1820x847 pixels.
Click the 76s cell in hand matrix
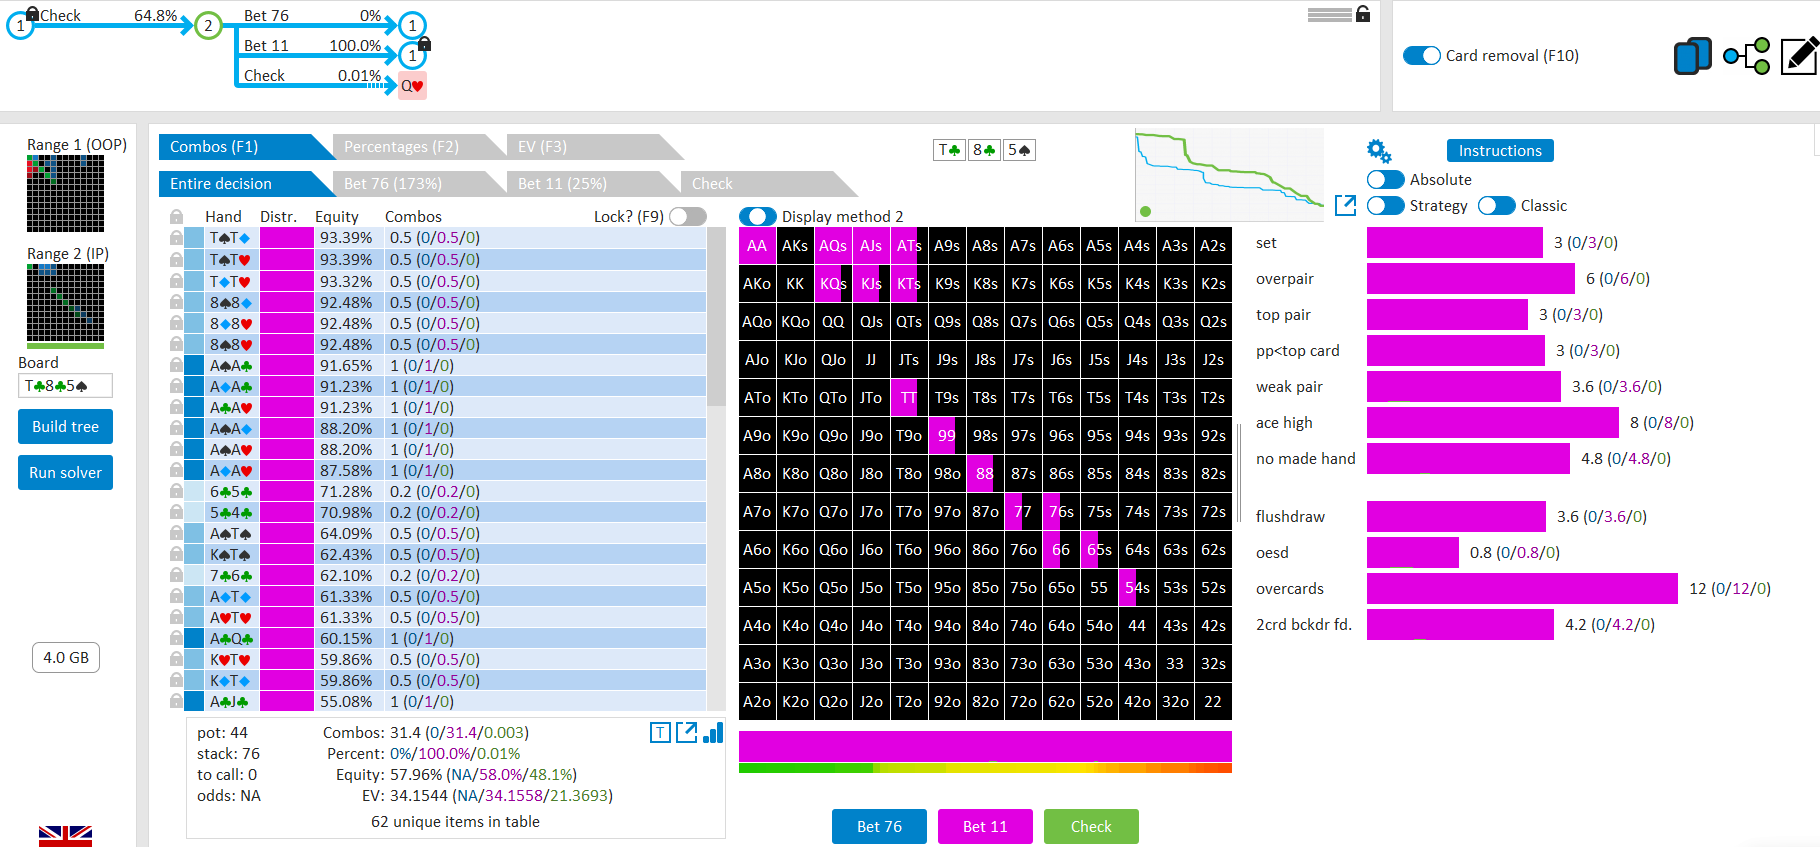pyautogui.click(x=1061, y=512)
